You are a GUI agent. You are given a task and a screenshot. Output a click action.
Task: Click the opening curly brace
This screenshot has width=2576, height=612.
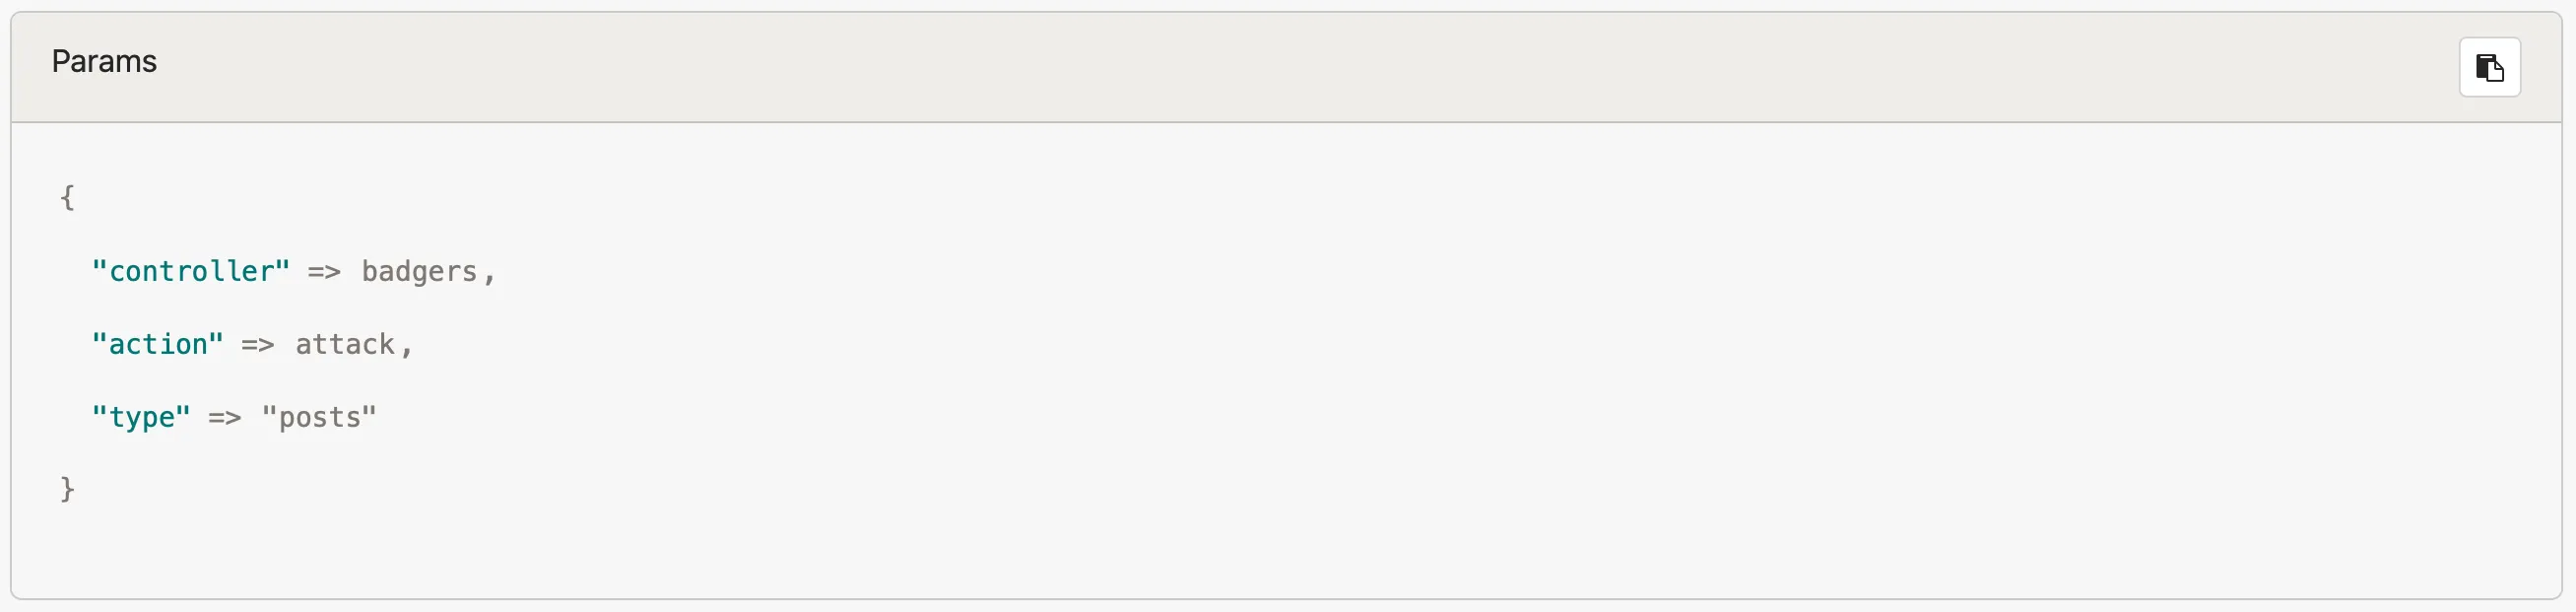67,197
